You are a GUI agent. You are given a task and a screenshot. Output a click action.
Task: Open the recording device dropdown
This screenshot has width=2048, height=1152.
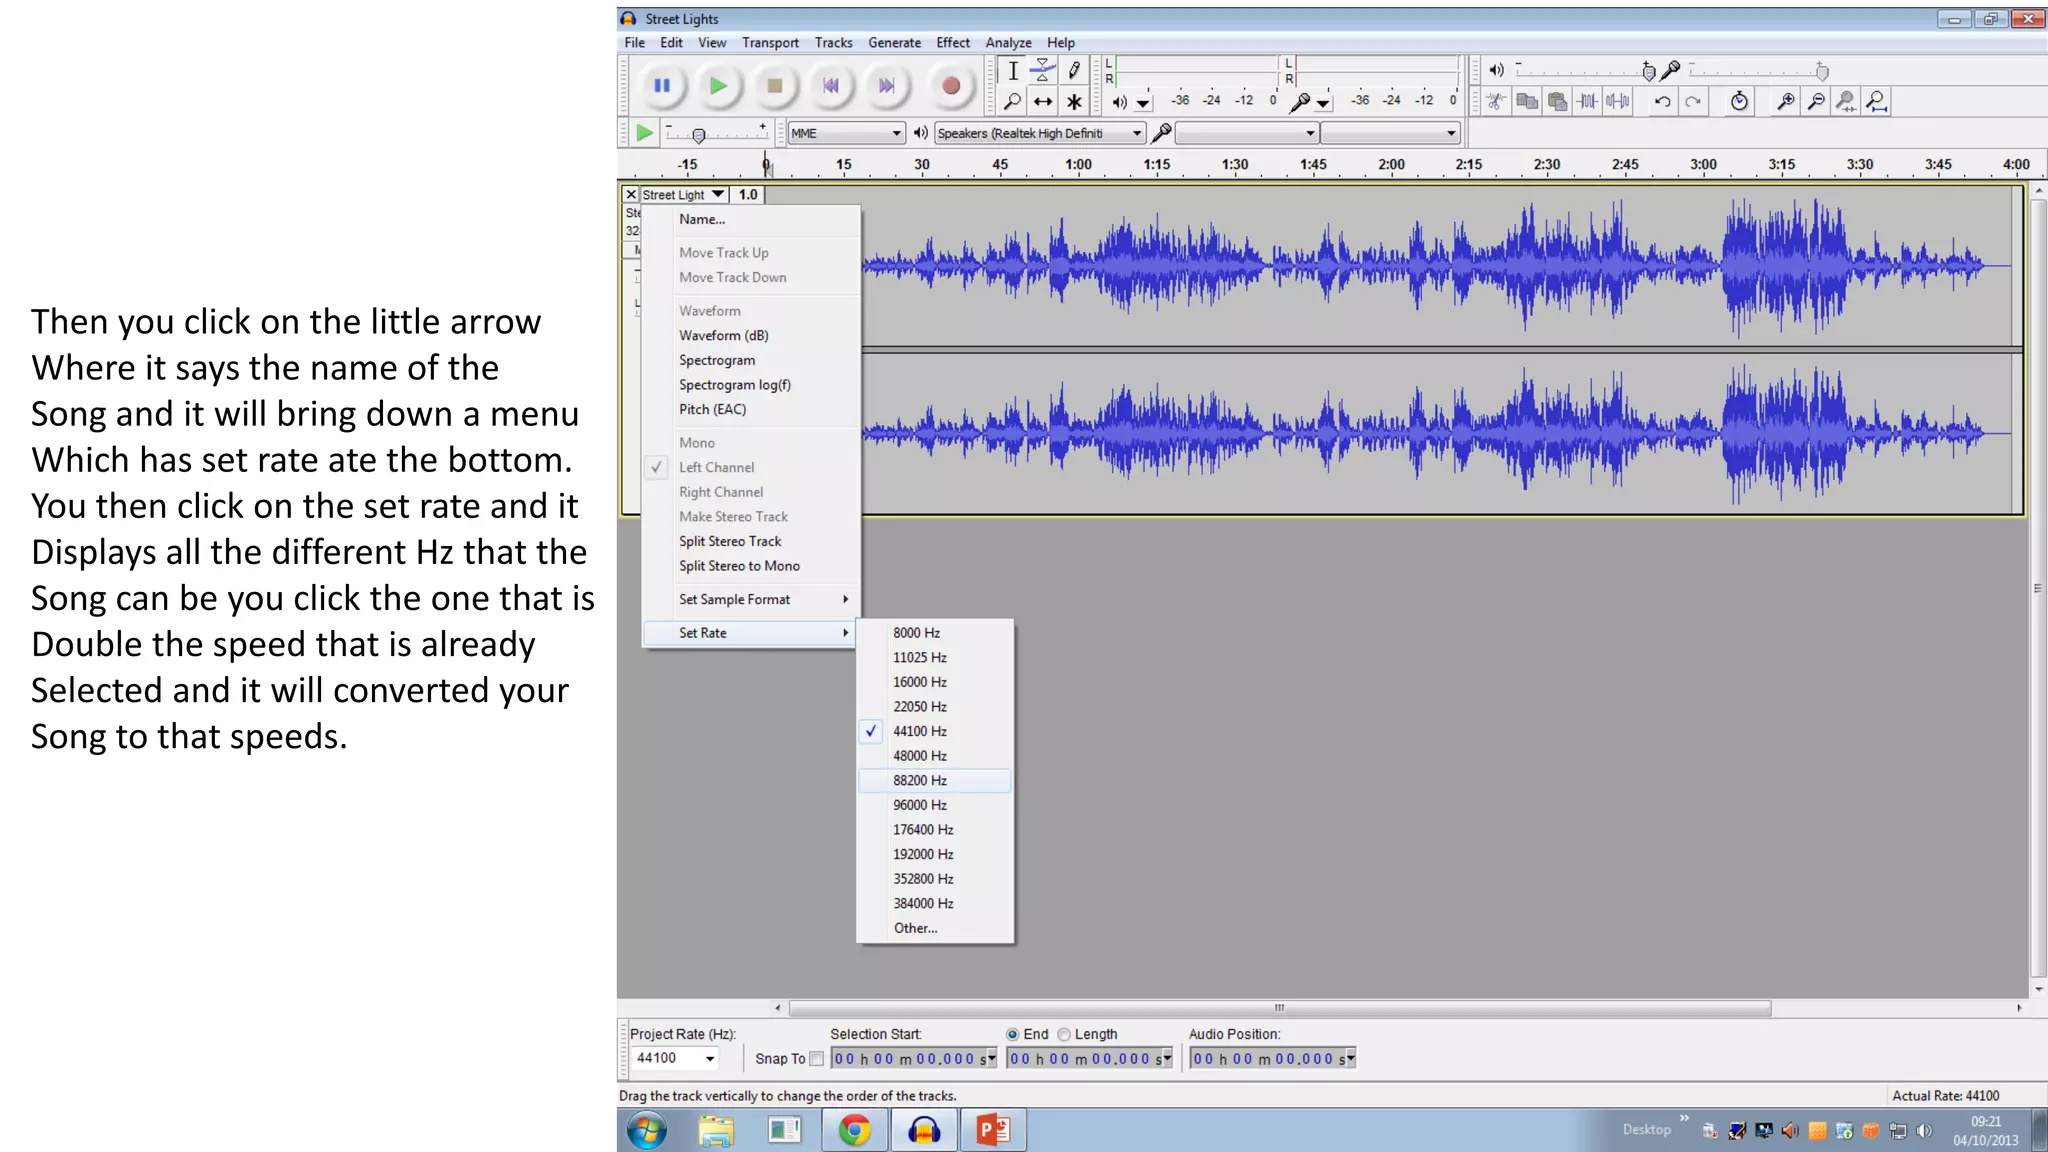tap(1246, 133)
